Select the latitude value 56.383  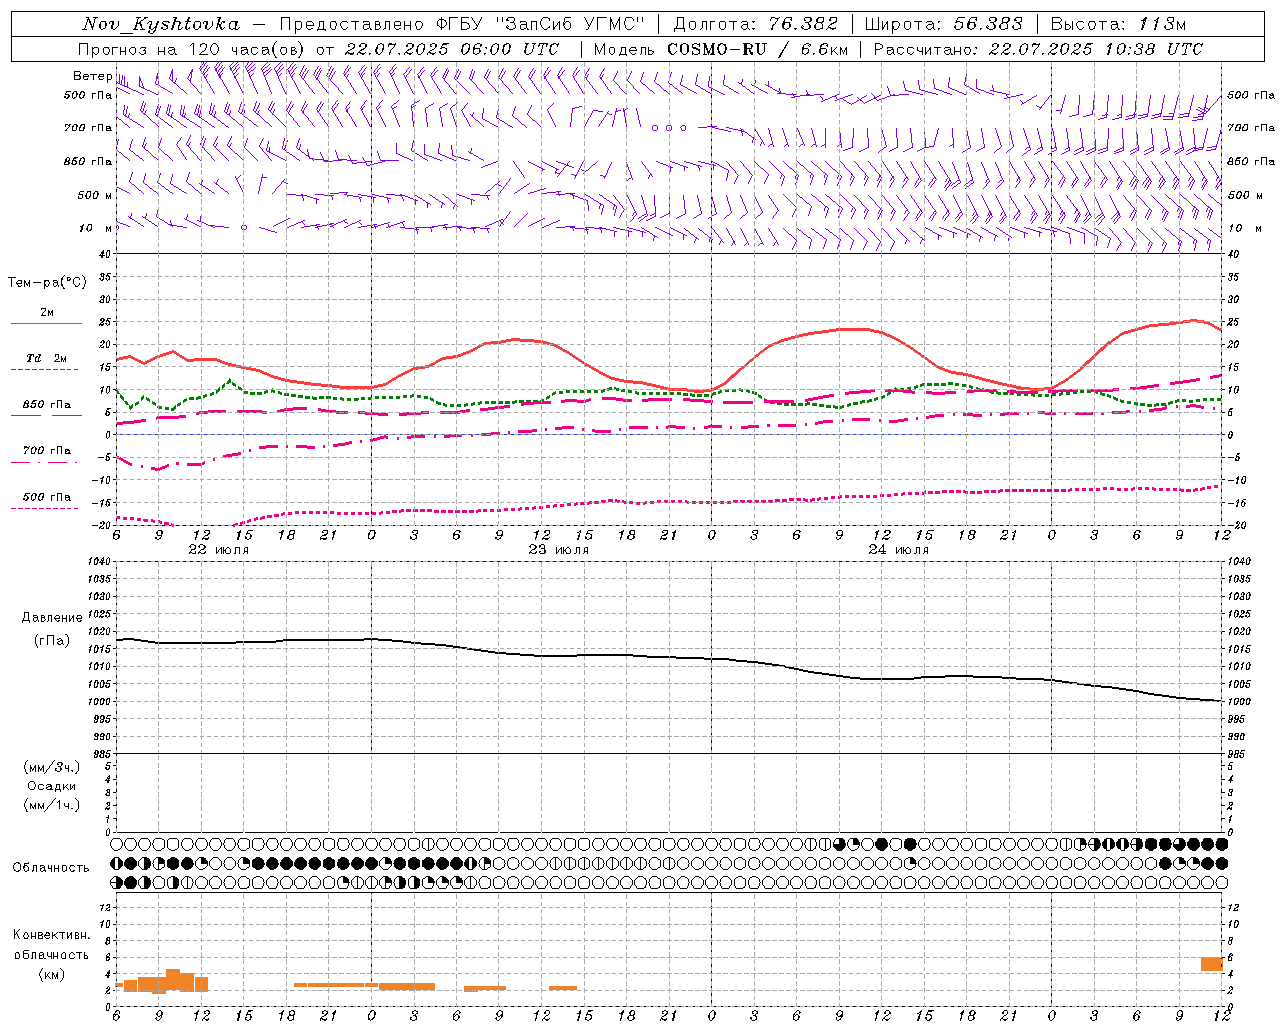click(x=988, y=24)
